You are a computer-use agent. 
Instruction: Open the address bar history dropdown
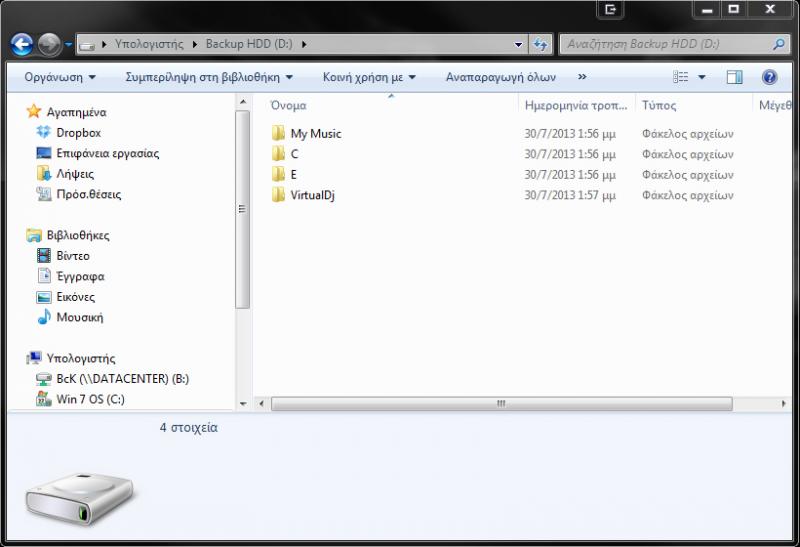pyautogui.click(x=518, y=44)
